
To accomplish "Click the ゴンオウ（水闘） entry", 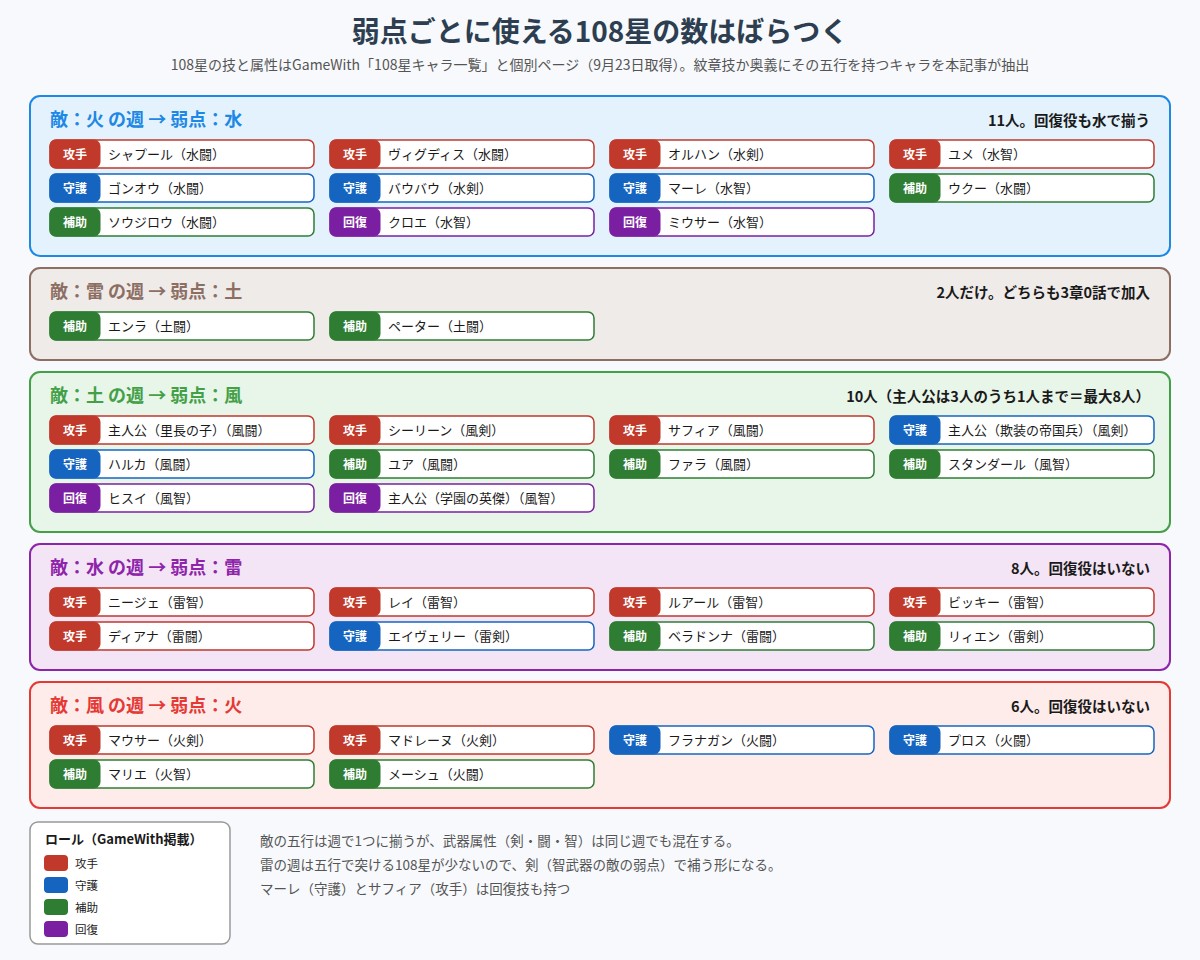I will (x=182, y=188).
